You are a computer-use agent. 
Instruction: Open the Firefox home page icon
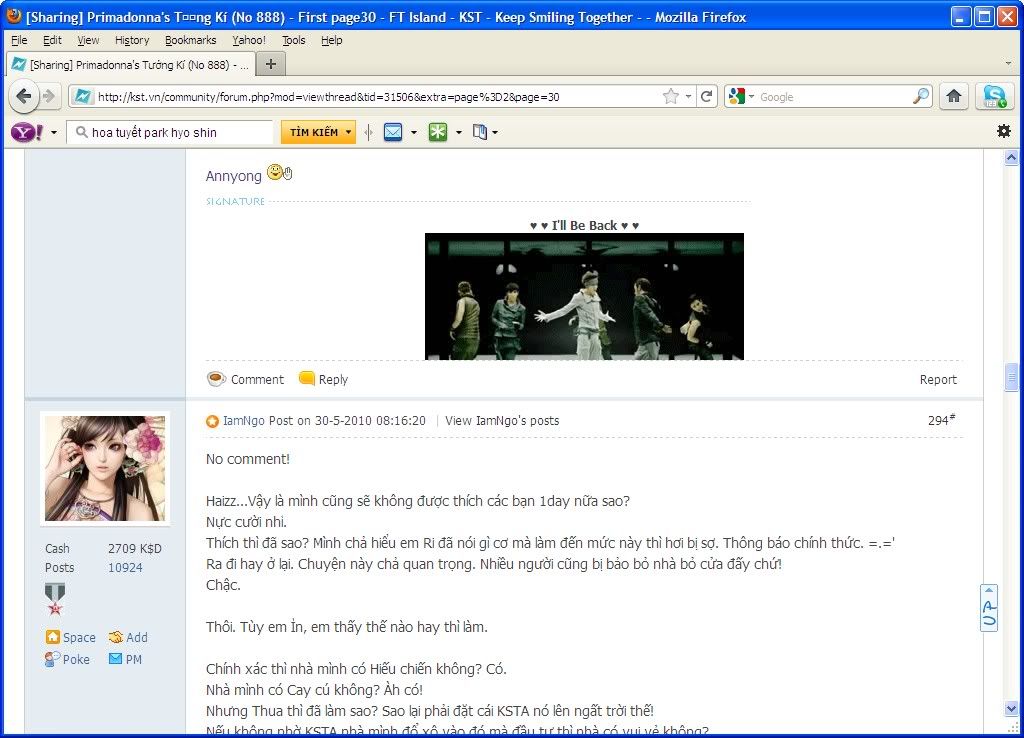(953, 97)
